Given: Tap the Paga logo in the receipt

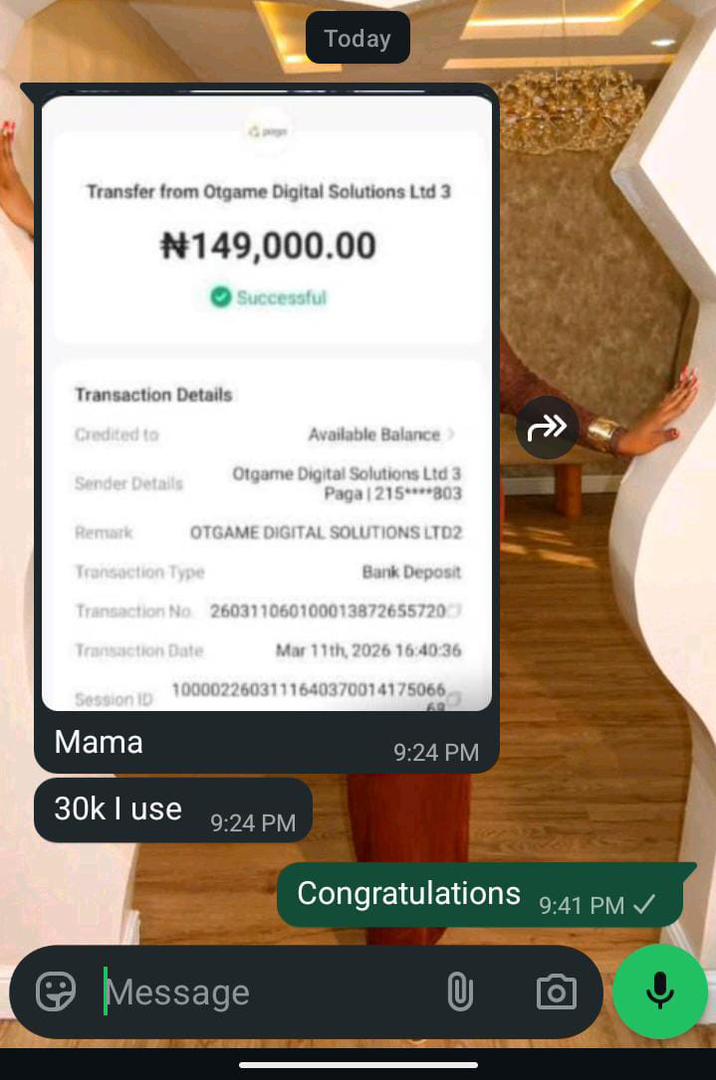Looking at the screenshot, I should (x=267, y=131).
